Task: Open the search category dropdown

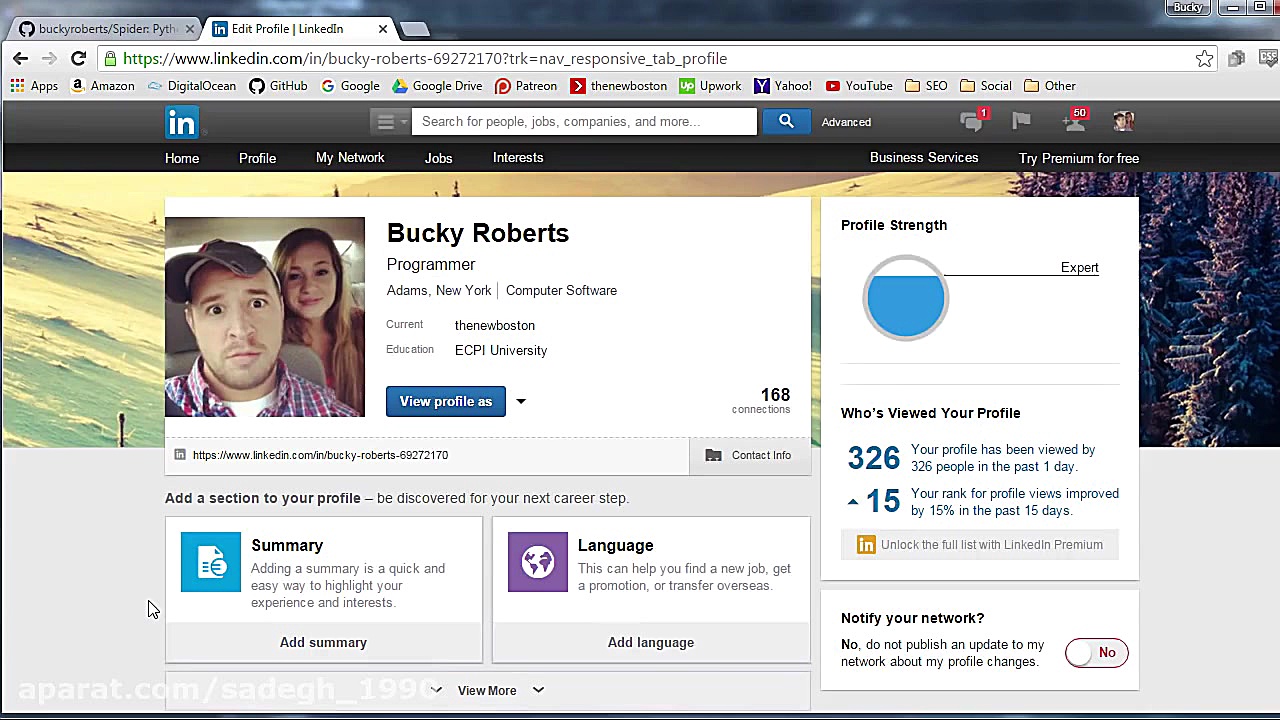Action: pyautogui.click(x=390, y=122)
